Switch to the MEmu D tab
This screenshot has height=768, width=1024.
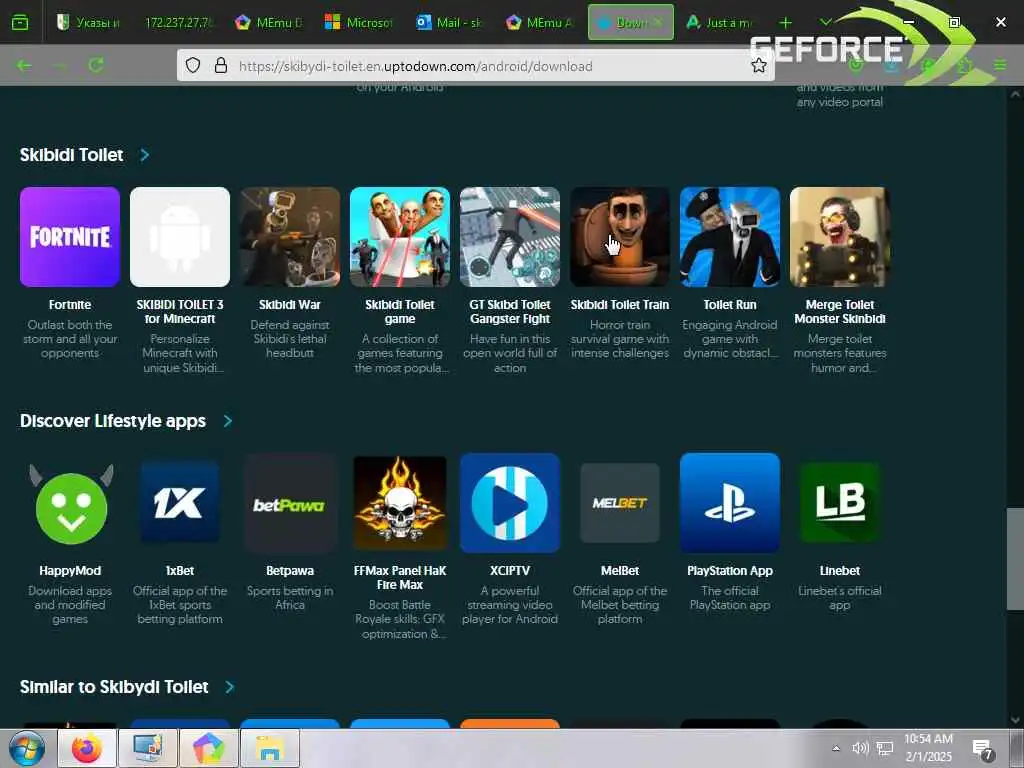tap(268, 22)
